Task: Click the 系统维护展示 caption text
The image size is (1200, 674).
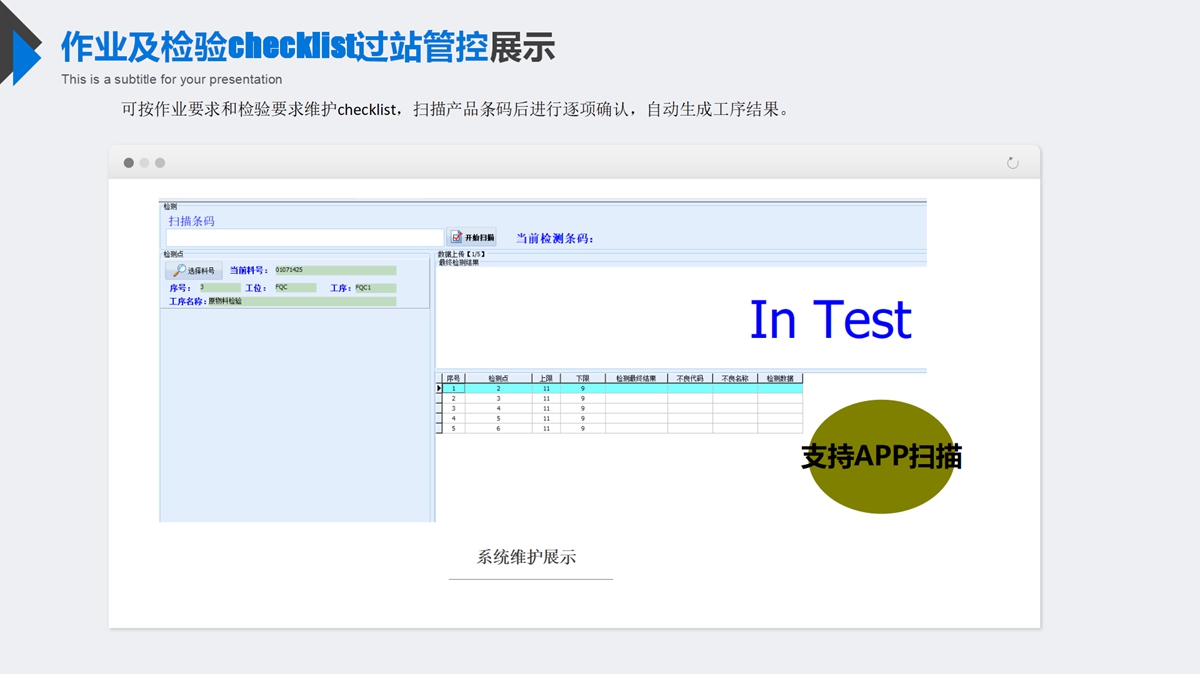Action: tap(527, 558)
